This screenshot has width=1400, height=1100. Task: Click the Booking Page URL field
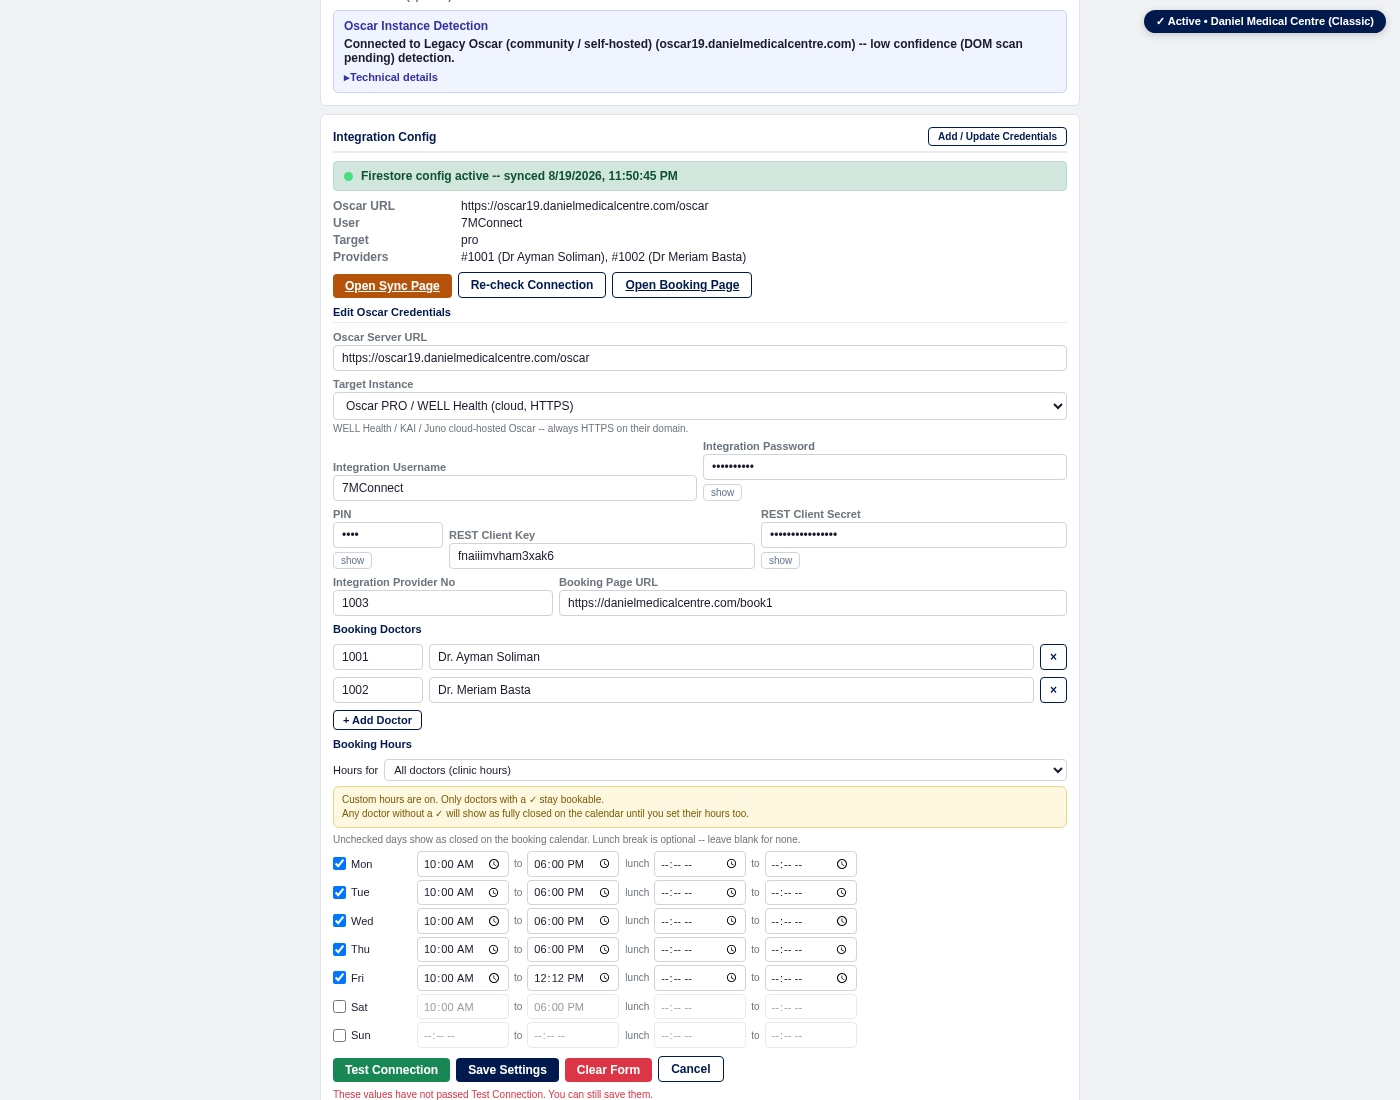tap(813, 603)
